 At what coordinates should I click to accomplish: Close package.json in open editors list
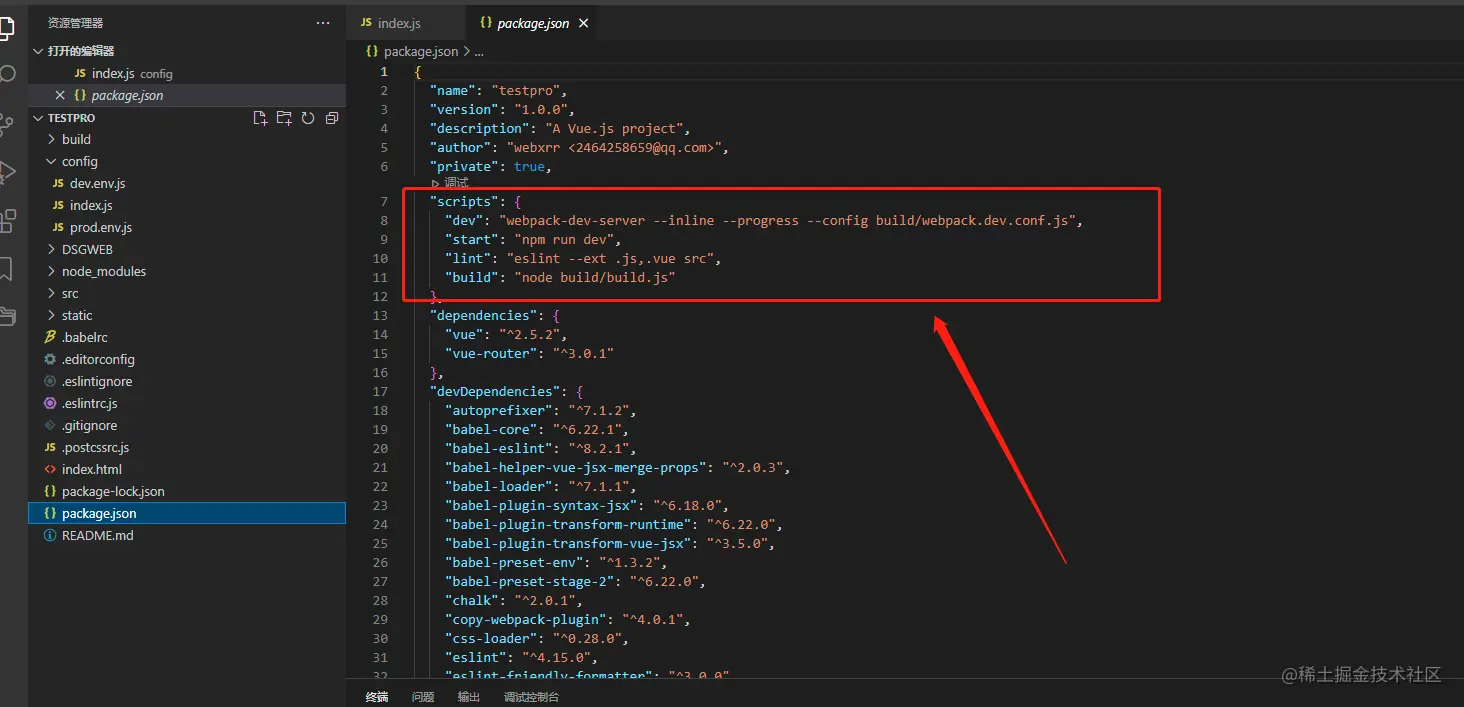[x=60, y=95]
